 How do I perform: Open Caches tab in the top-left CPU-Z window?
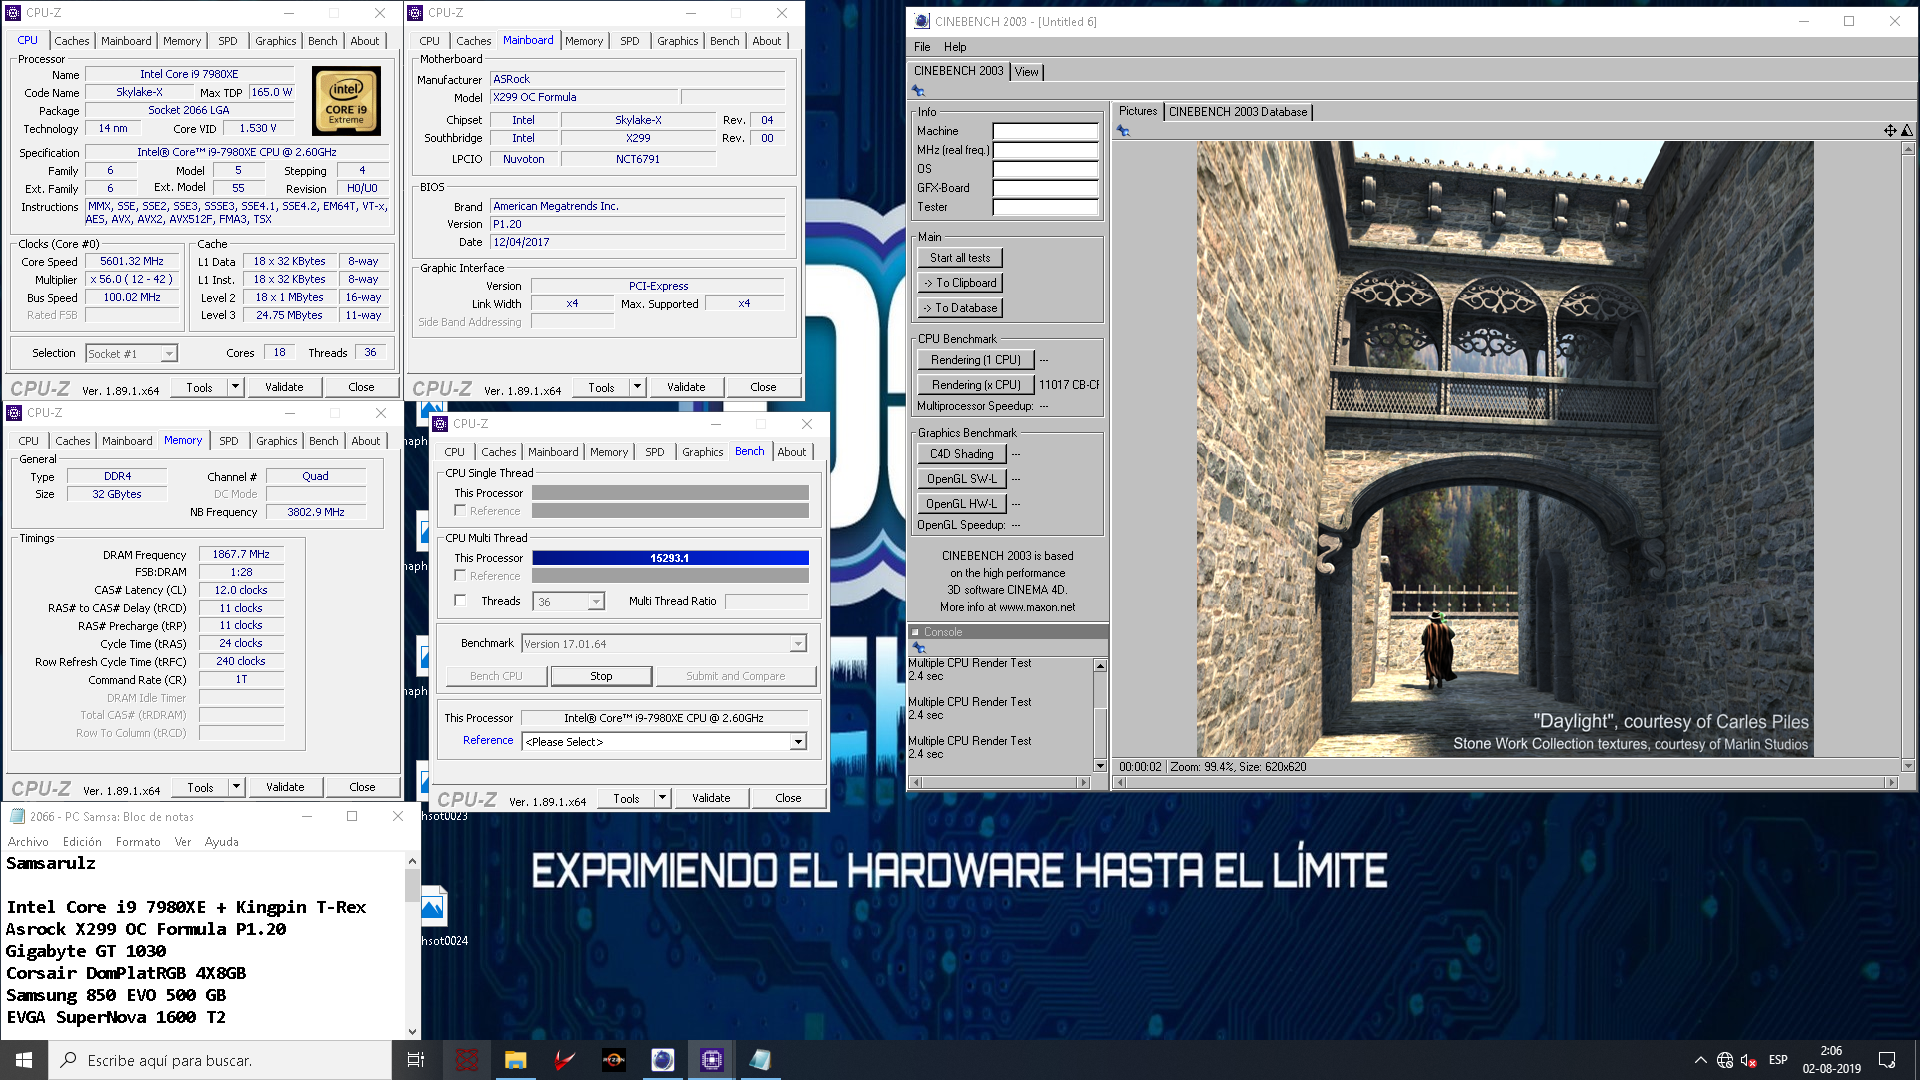point(72,41)
